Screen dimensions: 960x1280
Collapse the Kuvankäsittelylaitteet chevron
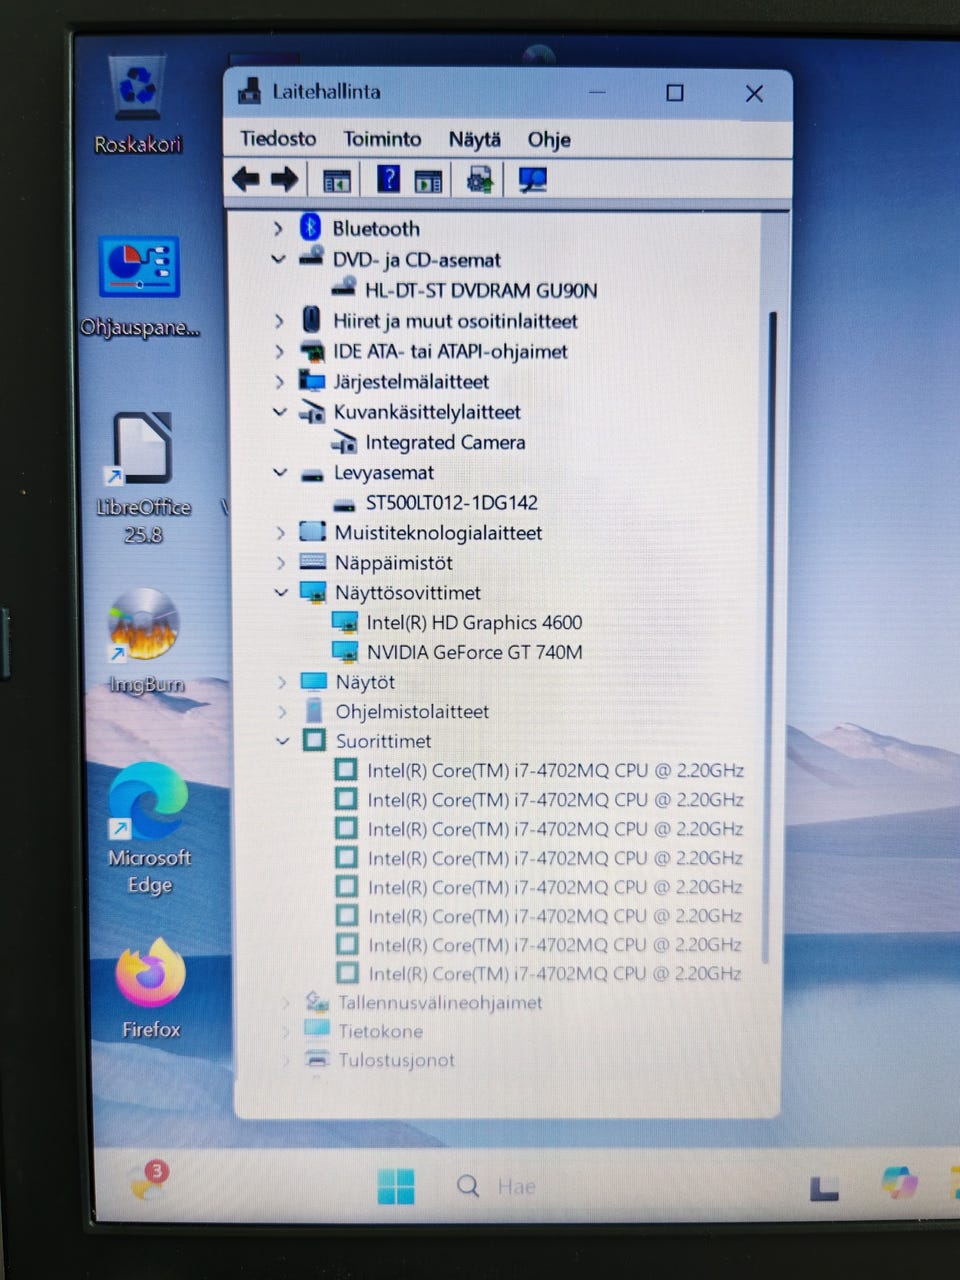pos(280,412)
